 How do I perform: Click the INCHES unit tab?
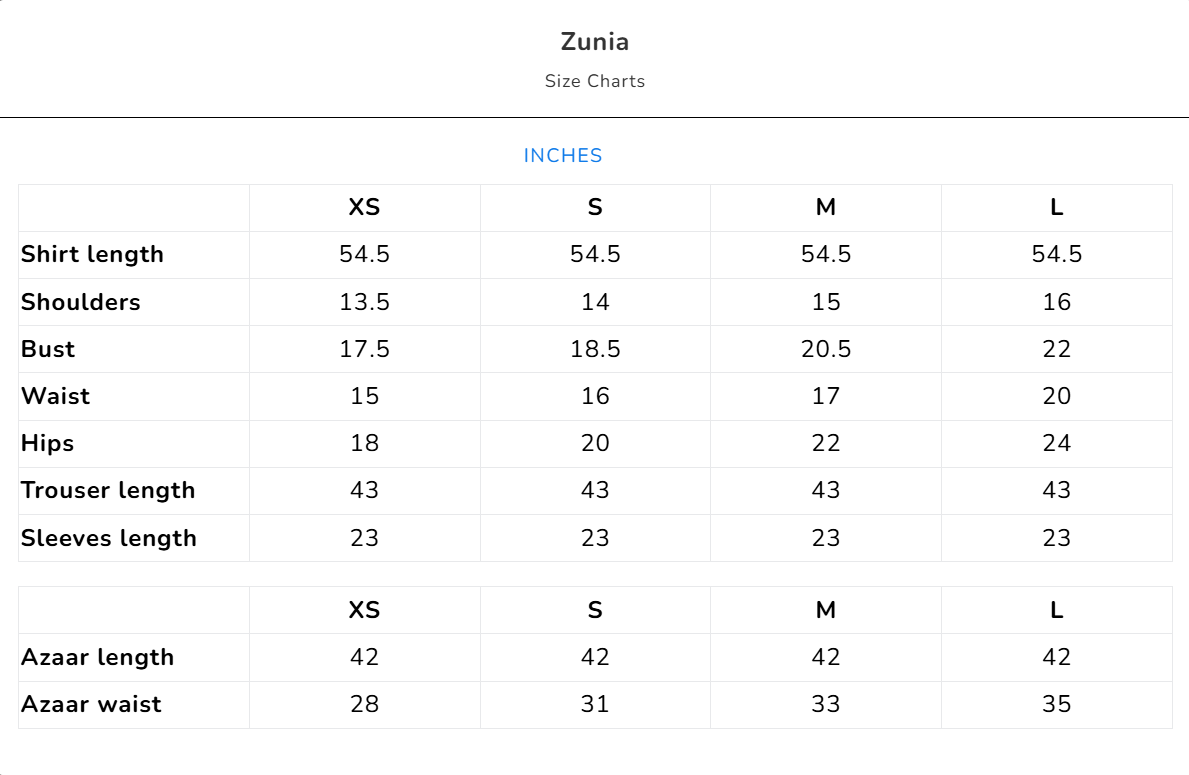pyautogui.click(x=563, y=156)
